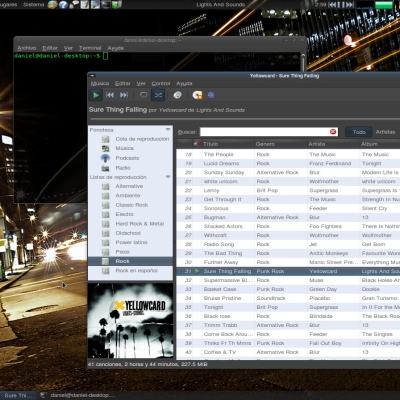Click the image viewer launcher icon in top panel
This screenshot has height=400, width=400.
95,4
